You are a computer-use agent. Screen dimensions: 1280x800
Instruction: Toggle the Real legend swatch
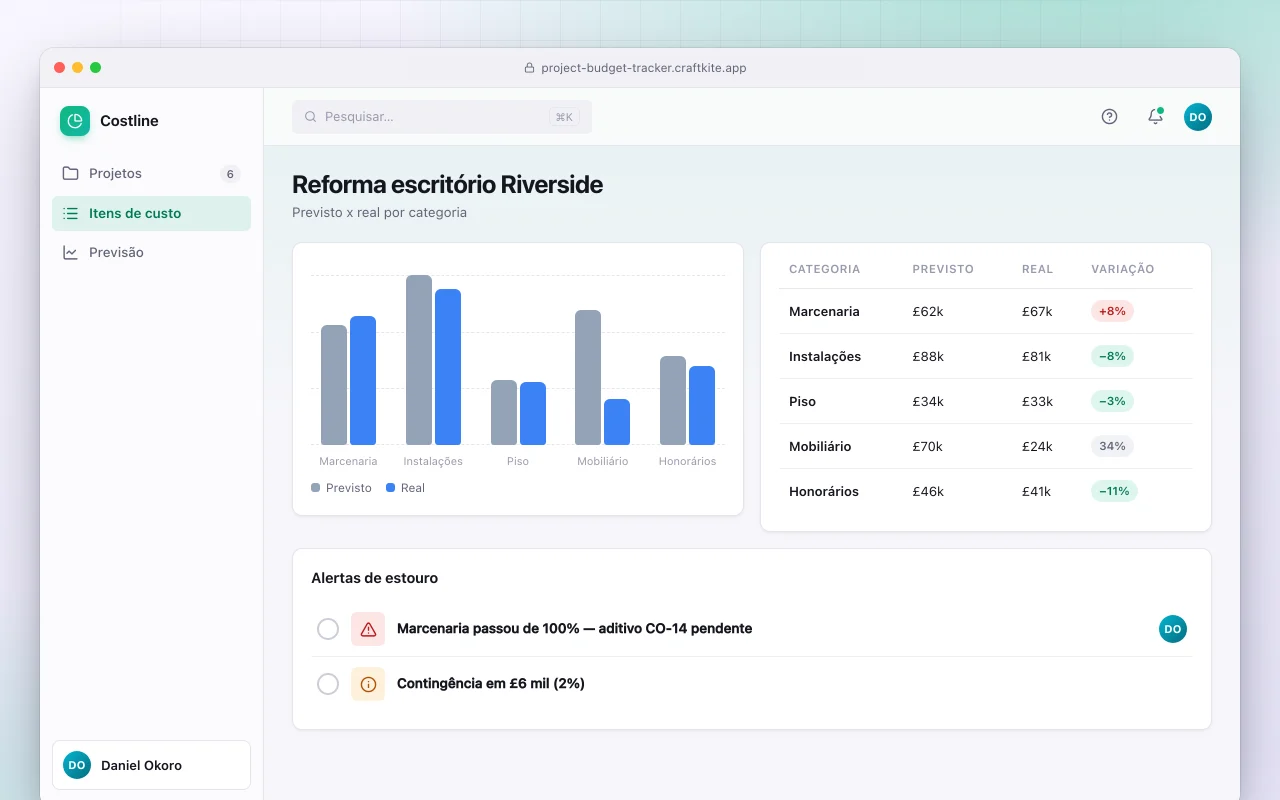coord(391,488)
